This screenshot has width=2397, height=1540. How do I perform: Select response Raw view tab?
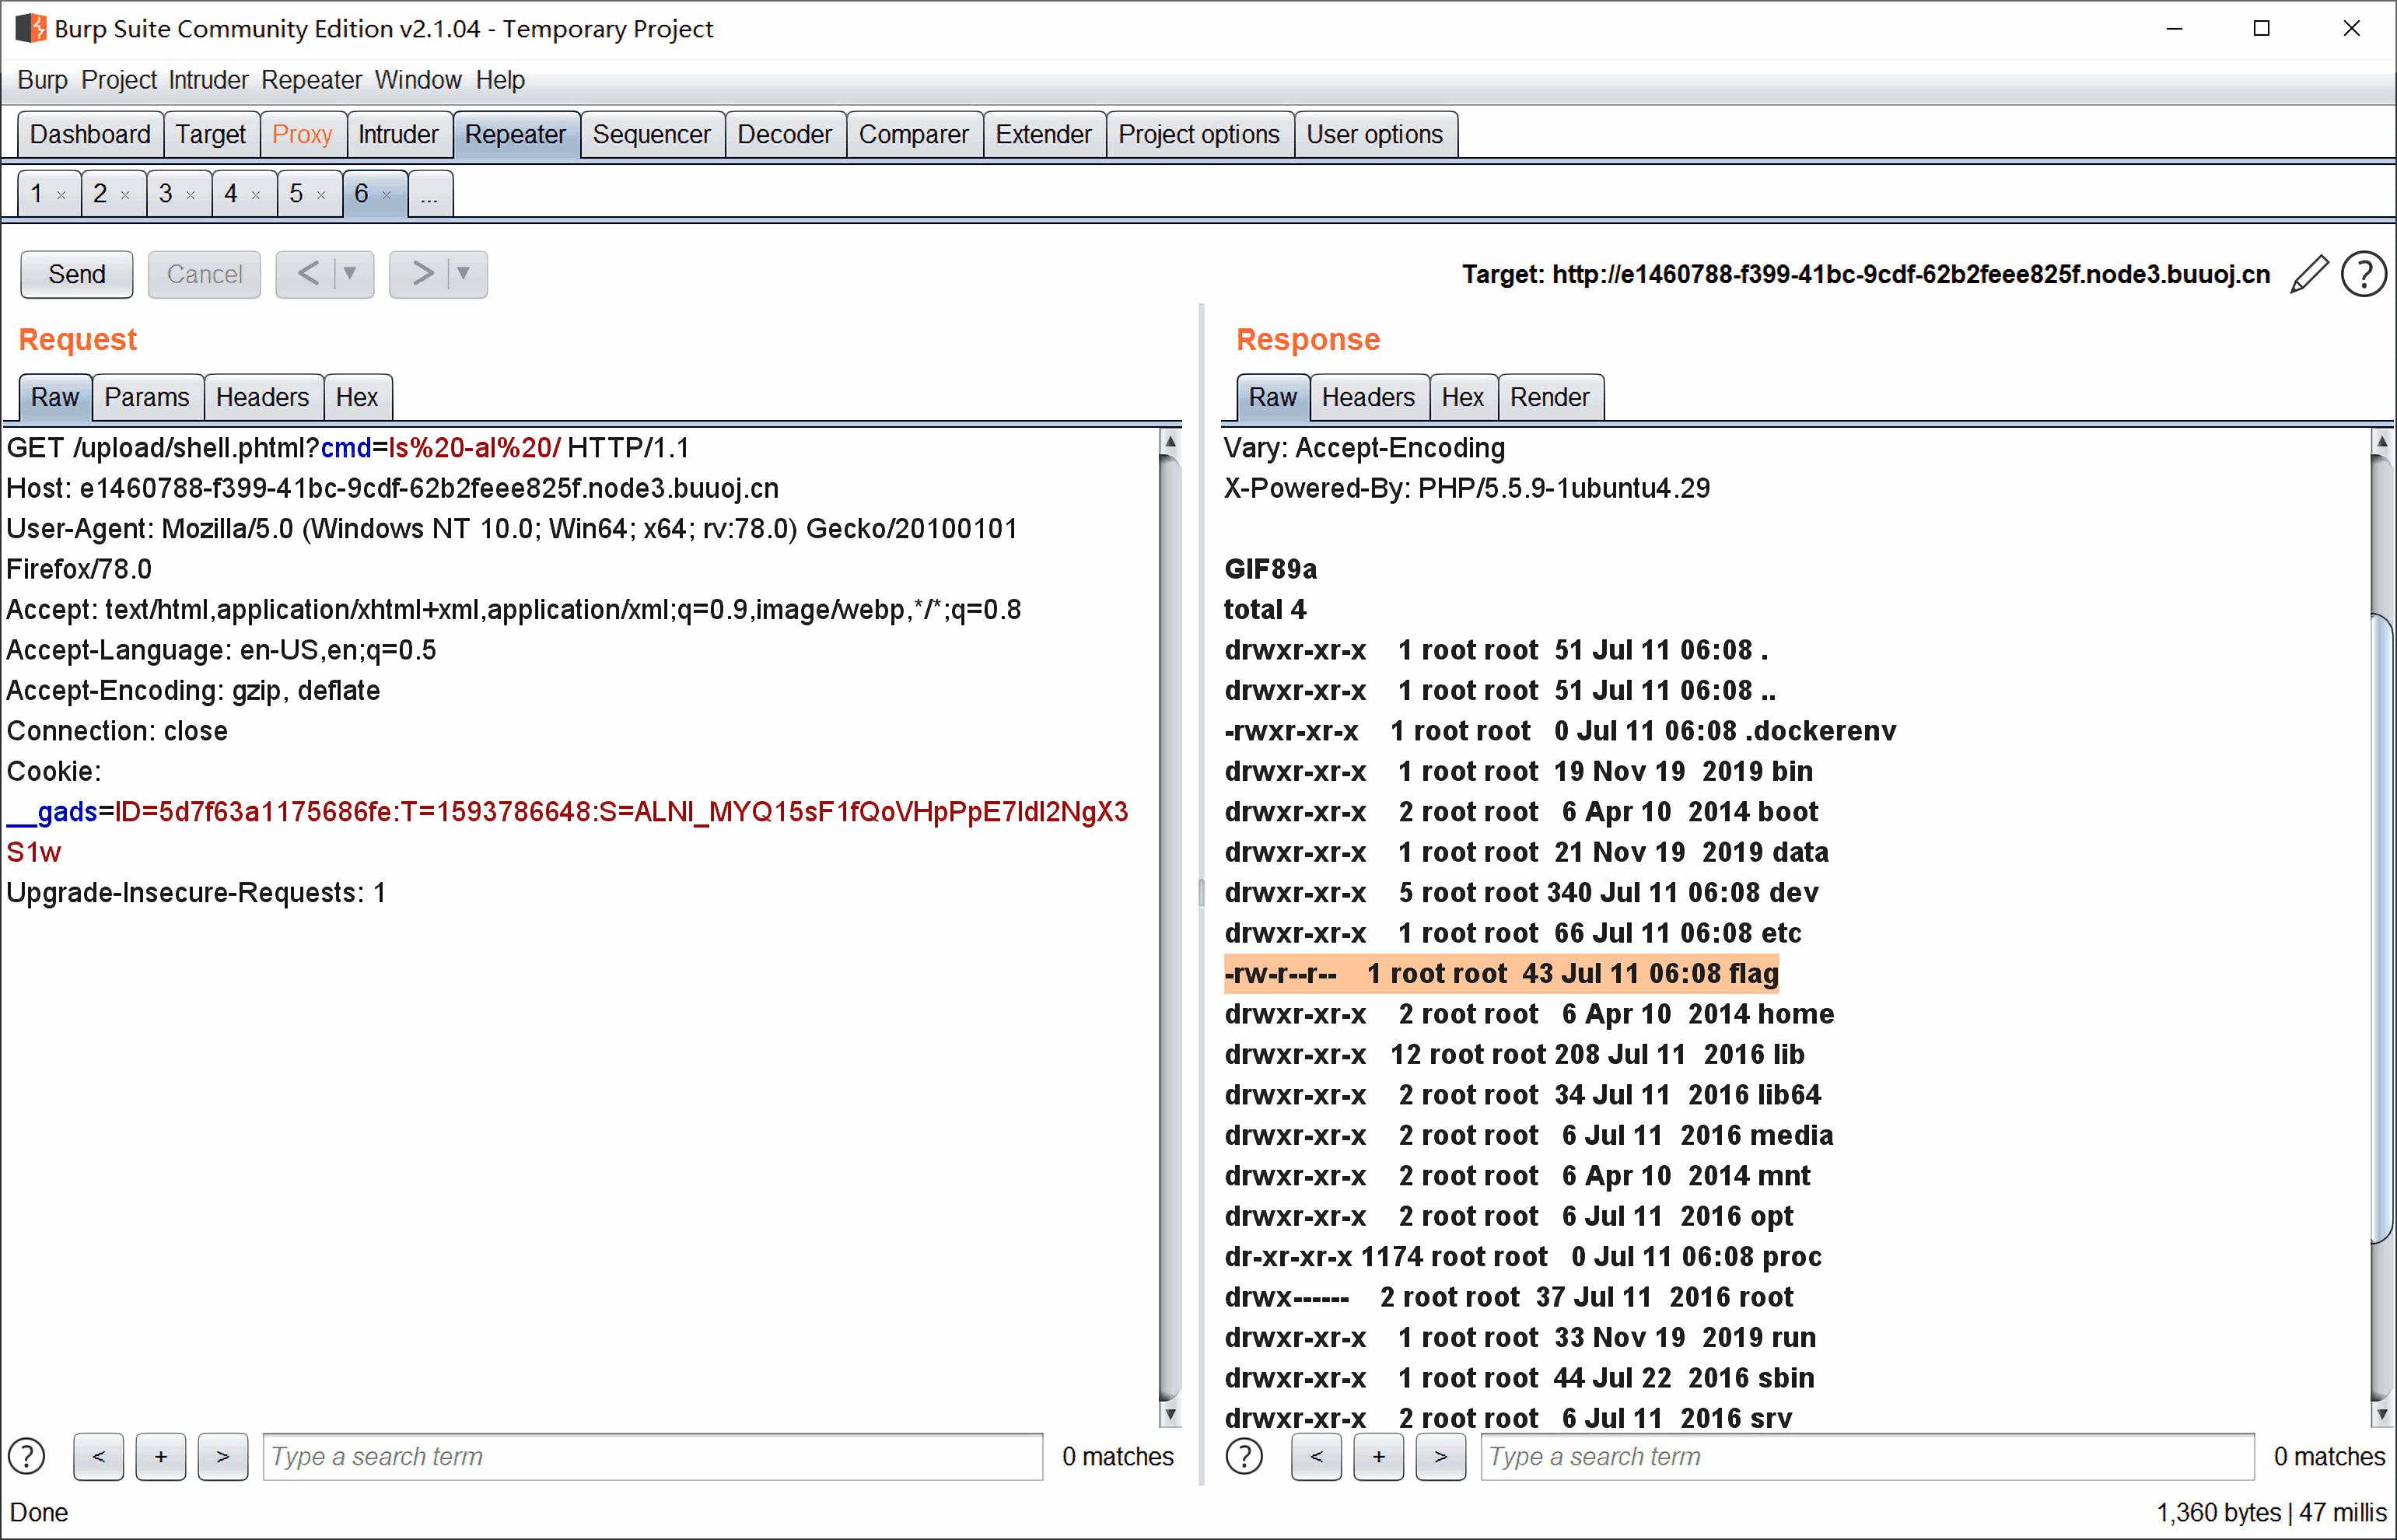click(1272, 397)
